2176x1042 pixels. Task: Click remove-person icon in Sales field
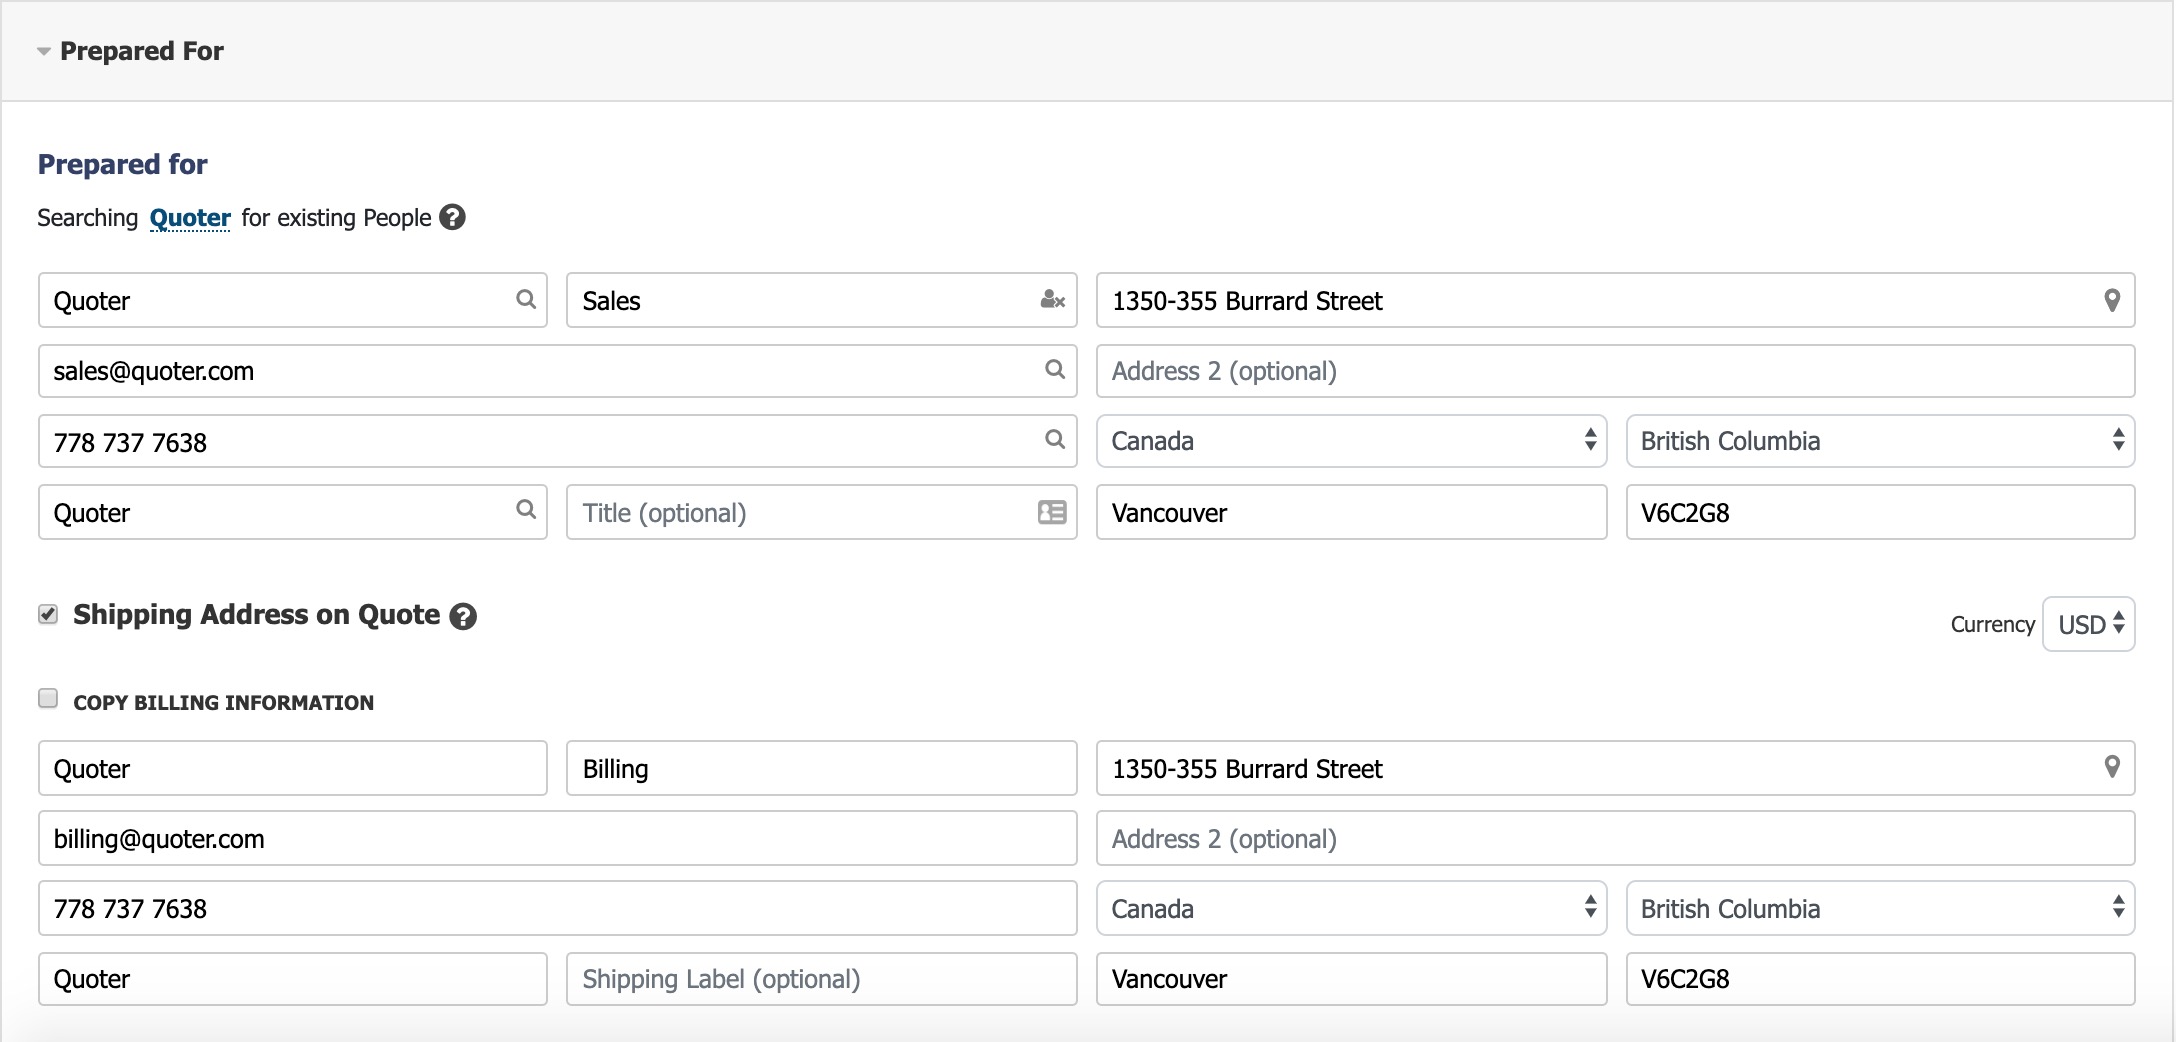click(x=1053, y=299)
